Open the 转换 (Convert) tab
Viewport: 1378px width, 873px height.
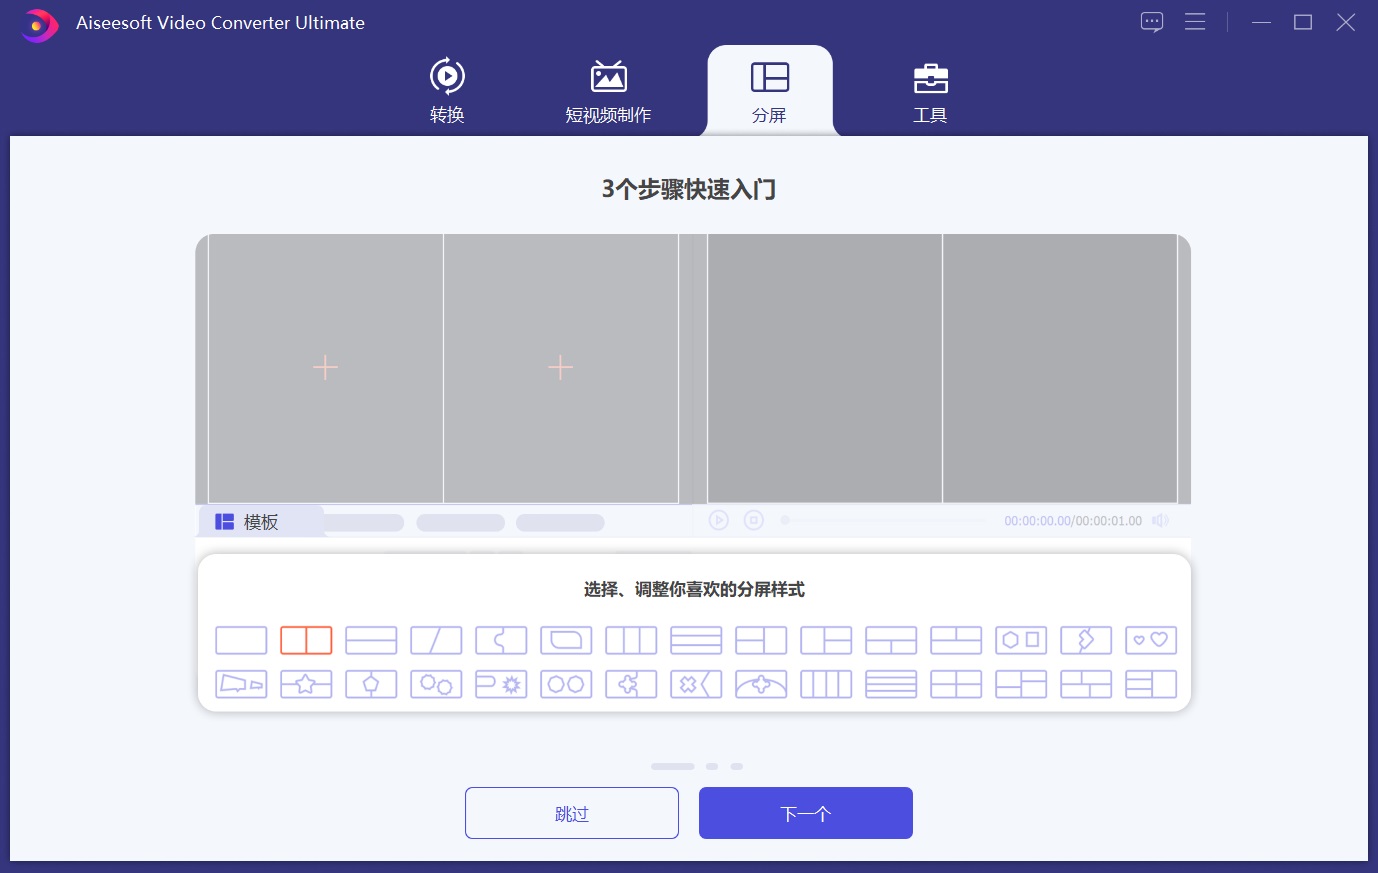click(447, 91)
